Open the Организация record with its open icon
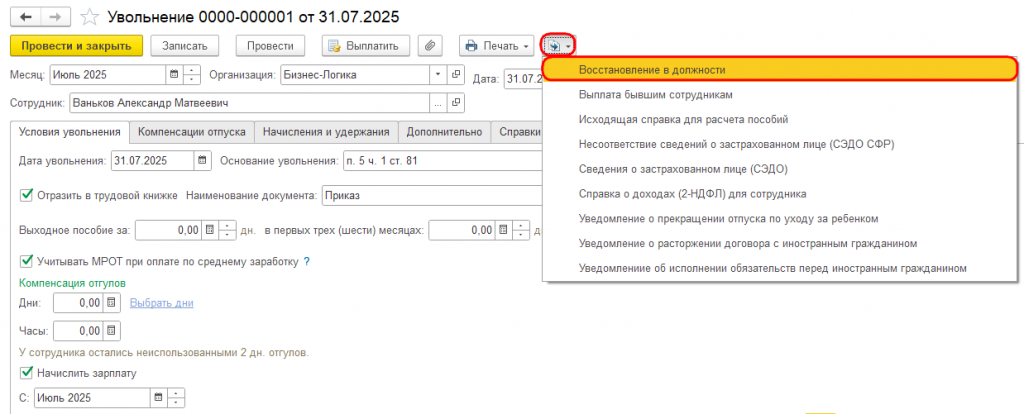Screen dimensions: 1024x414 (456, 74)
